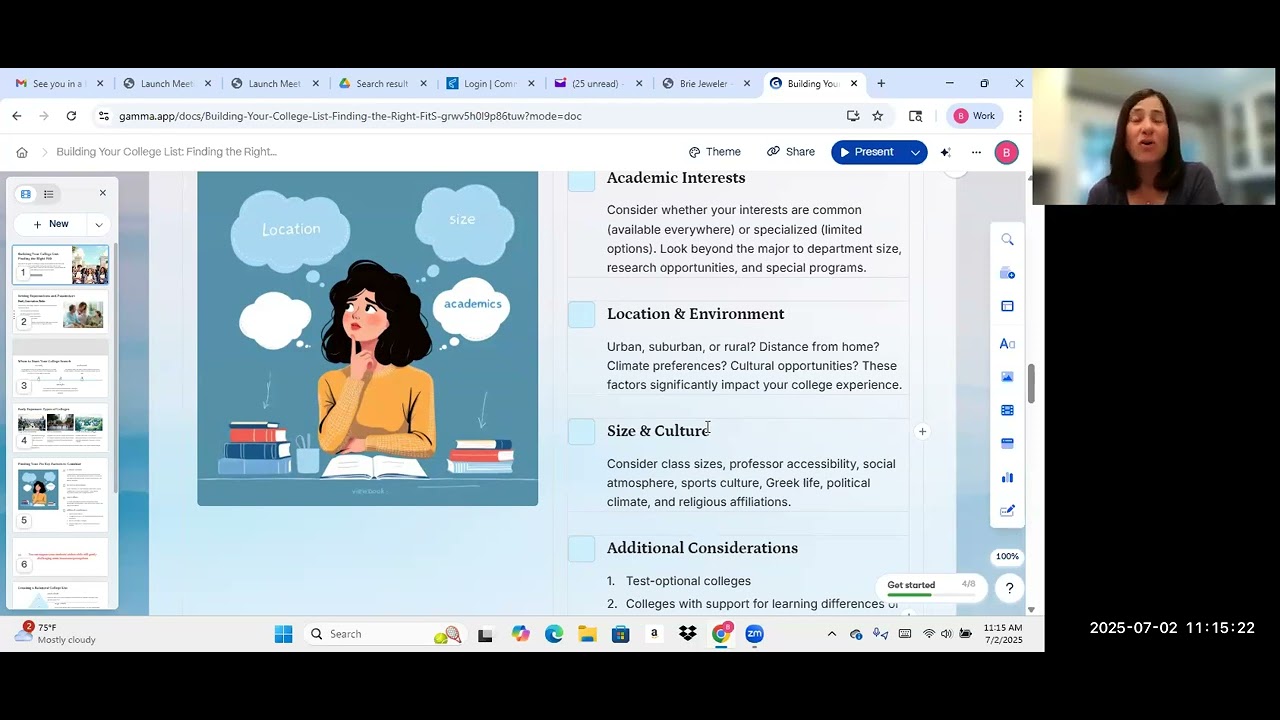Image resolution: width=1280 pixels, height=720 pixels.
Task: Click the address bar URL
Action: point(350,116)
